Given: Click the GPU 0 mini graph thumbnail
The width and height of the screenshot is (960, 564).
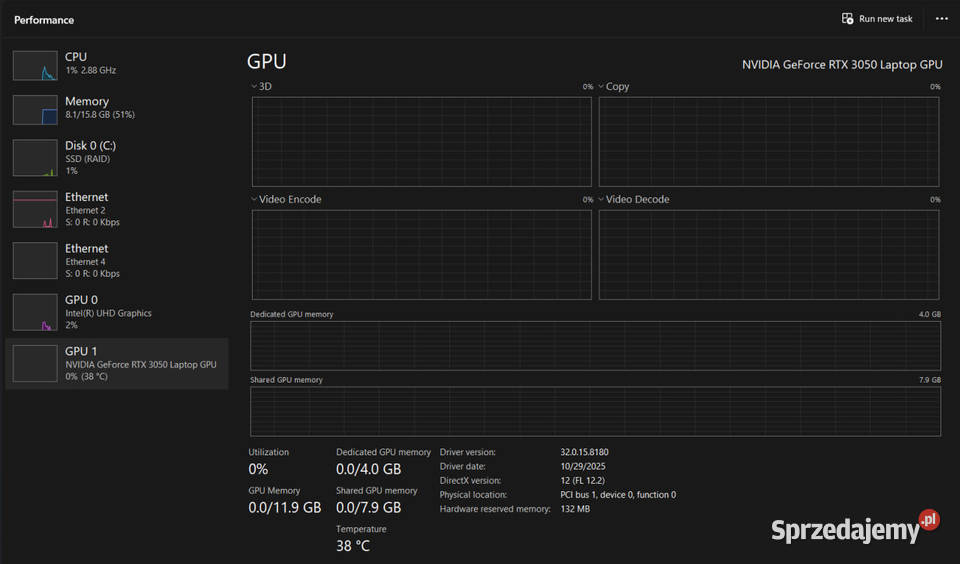Looking at the screenshot, I should [35, 312].
